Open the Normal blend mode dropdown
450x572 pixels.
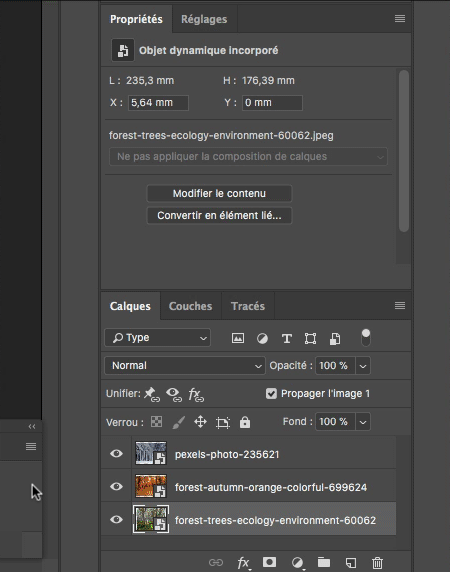(185, 366)
